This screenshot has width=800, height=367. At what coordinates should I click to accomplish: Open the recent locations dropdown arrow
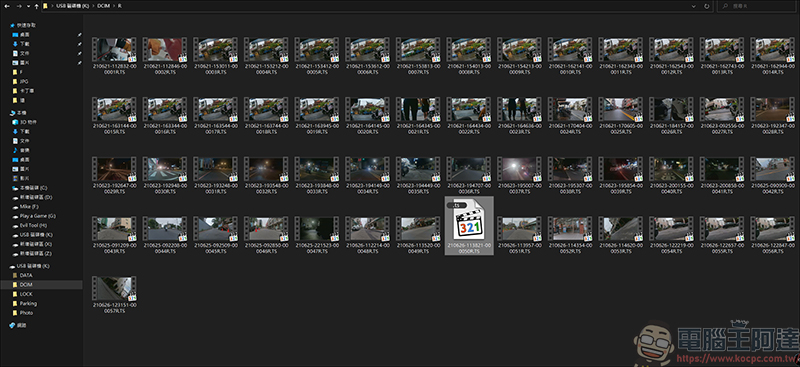[28, 6]
